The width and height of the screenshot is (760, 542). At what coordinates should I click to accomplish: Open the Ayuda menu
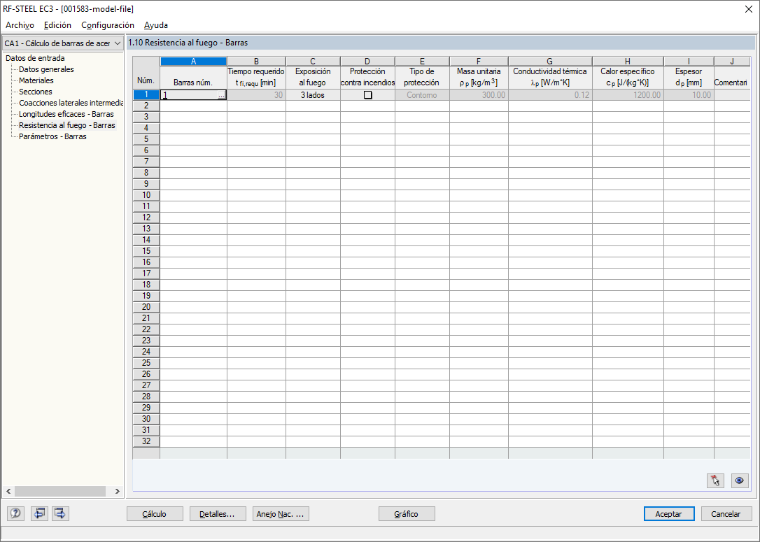coord(156,25)
